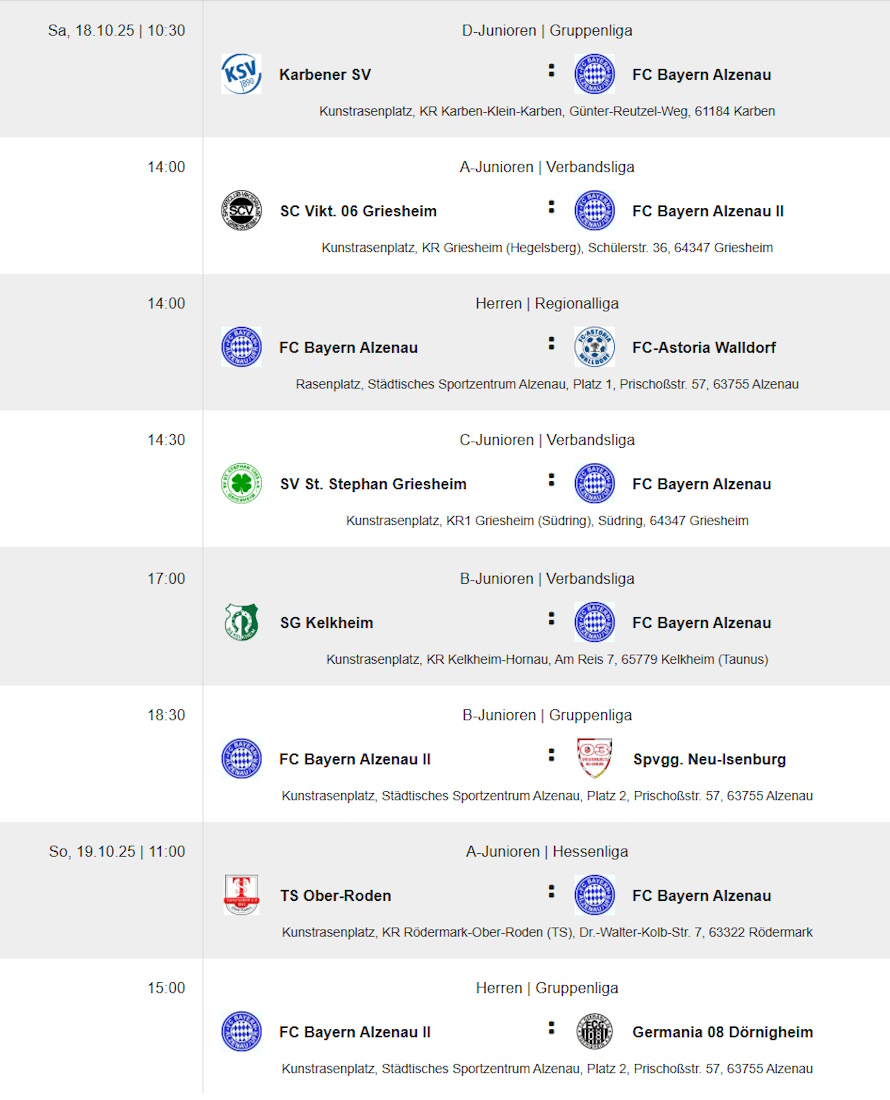Viewport: 890px width, 1100px height.
Task: Select the Herren | Regionalliga match header
Action: (x=547, y=304)
